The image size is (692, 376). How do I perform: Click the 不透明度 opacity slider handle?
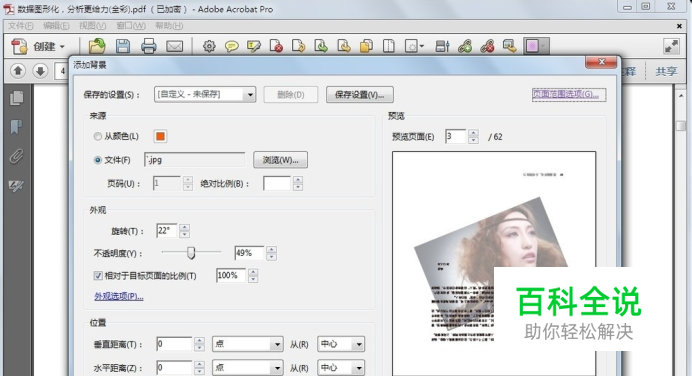pyautogui.click(x=191, y=252)
